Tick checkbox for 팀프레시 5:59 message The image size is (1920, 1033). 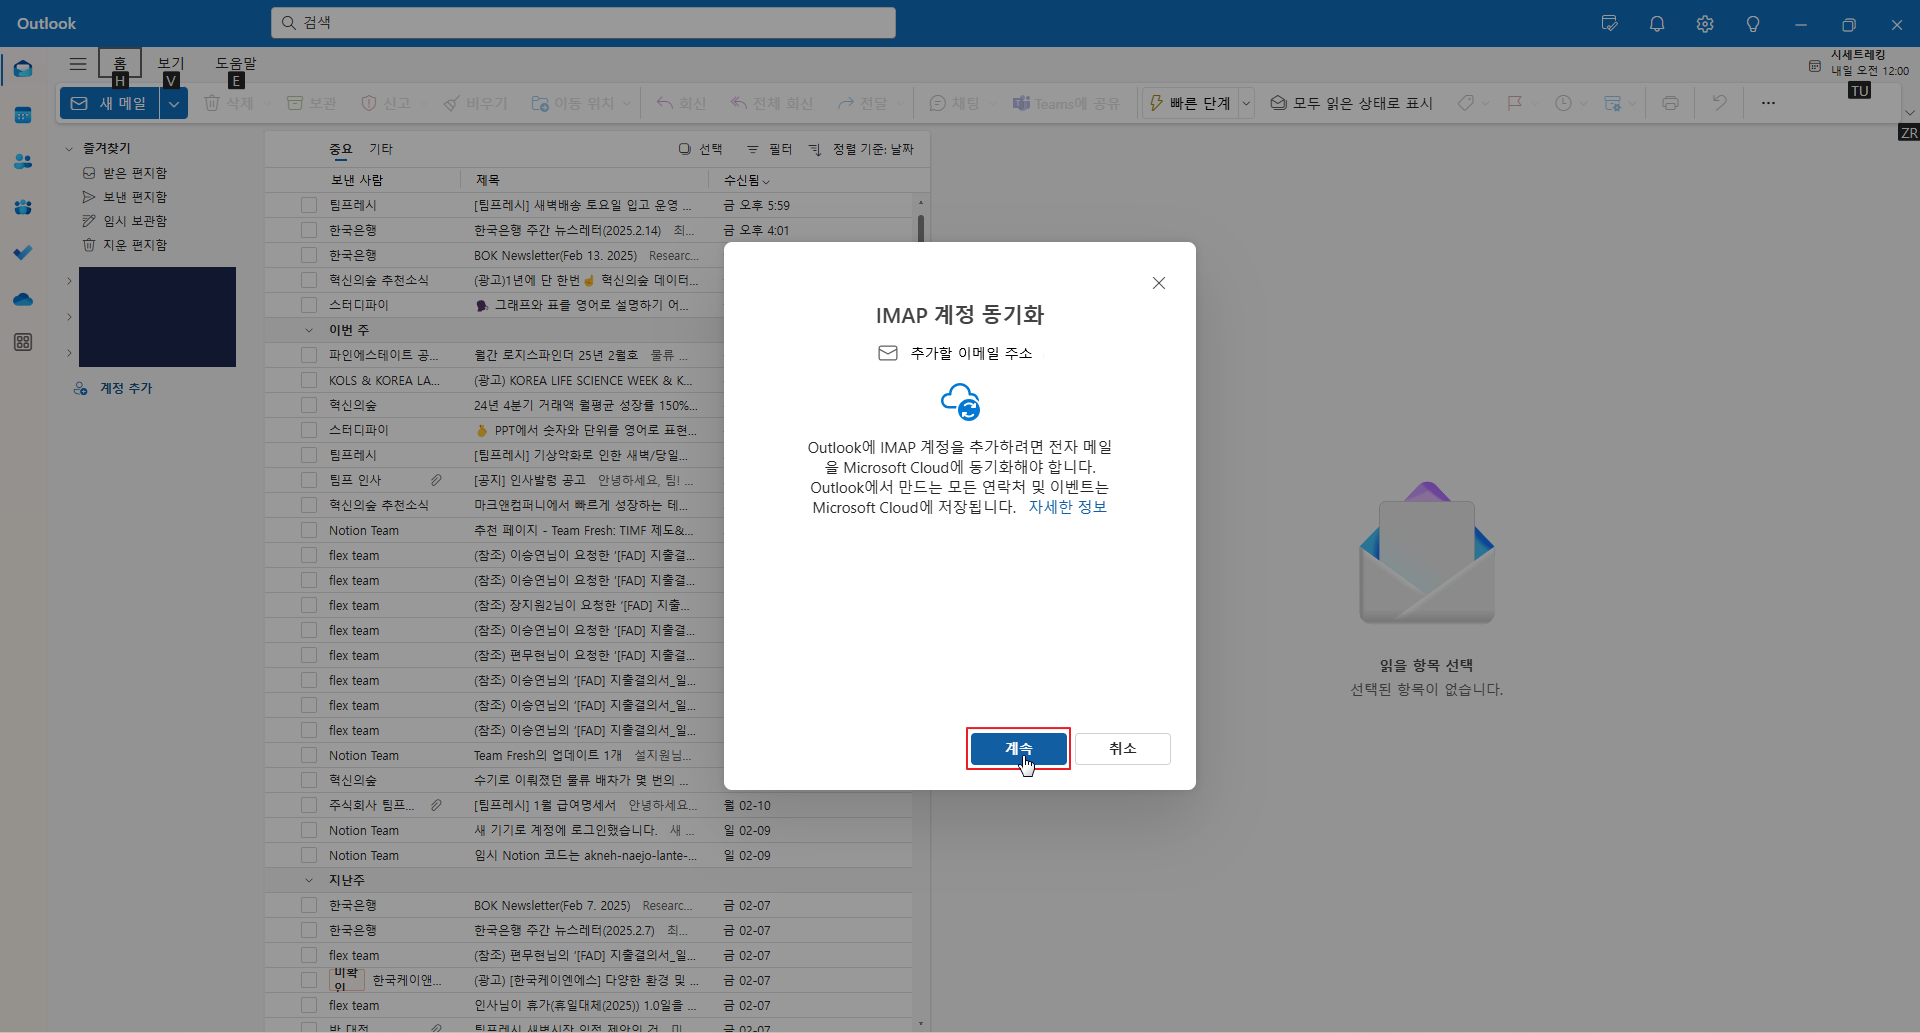[309, 205]
